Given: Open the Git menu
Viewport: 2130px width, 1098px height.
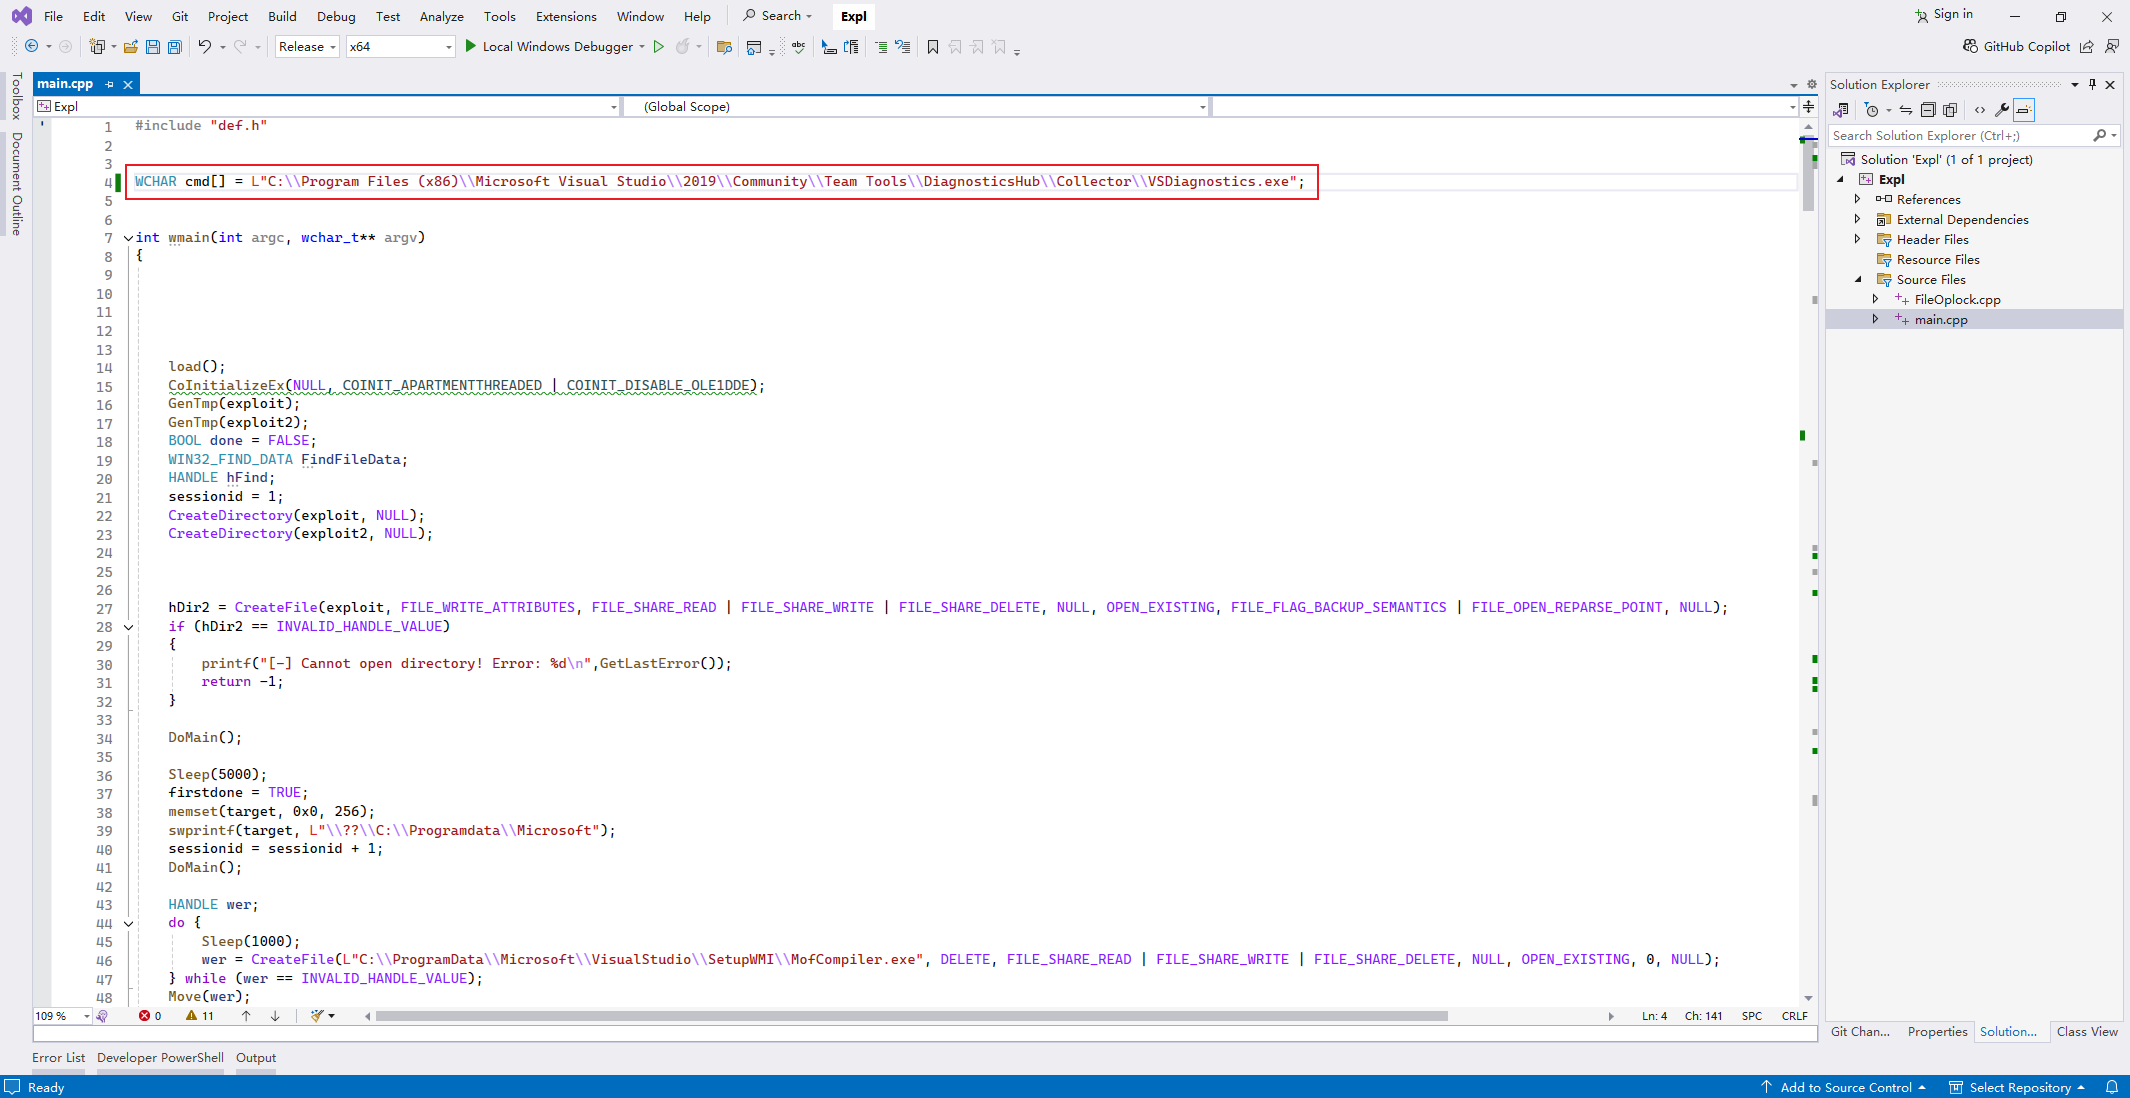Looking at the screenshot, I should [x=180, y=16].
